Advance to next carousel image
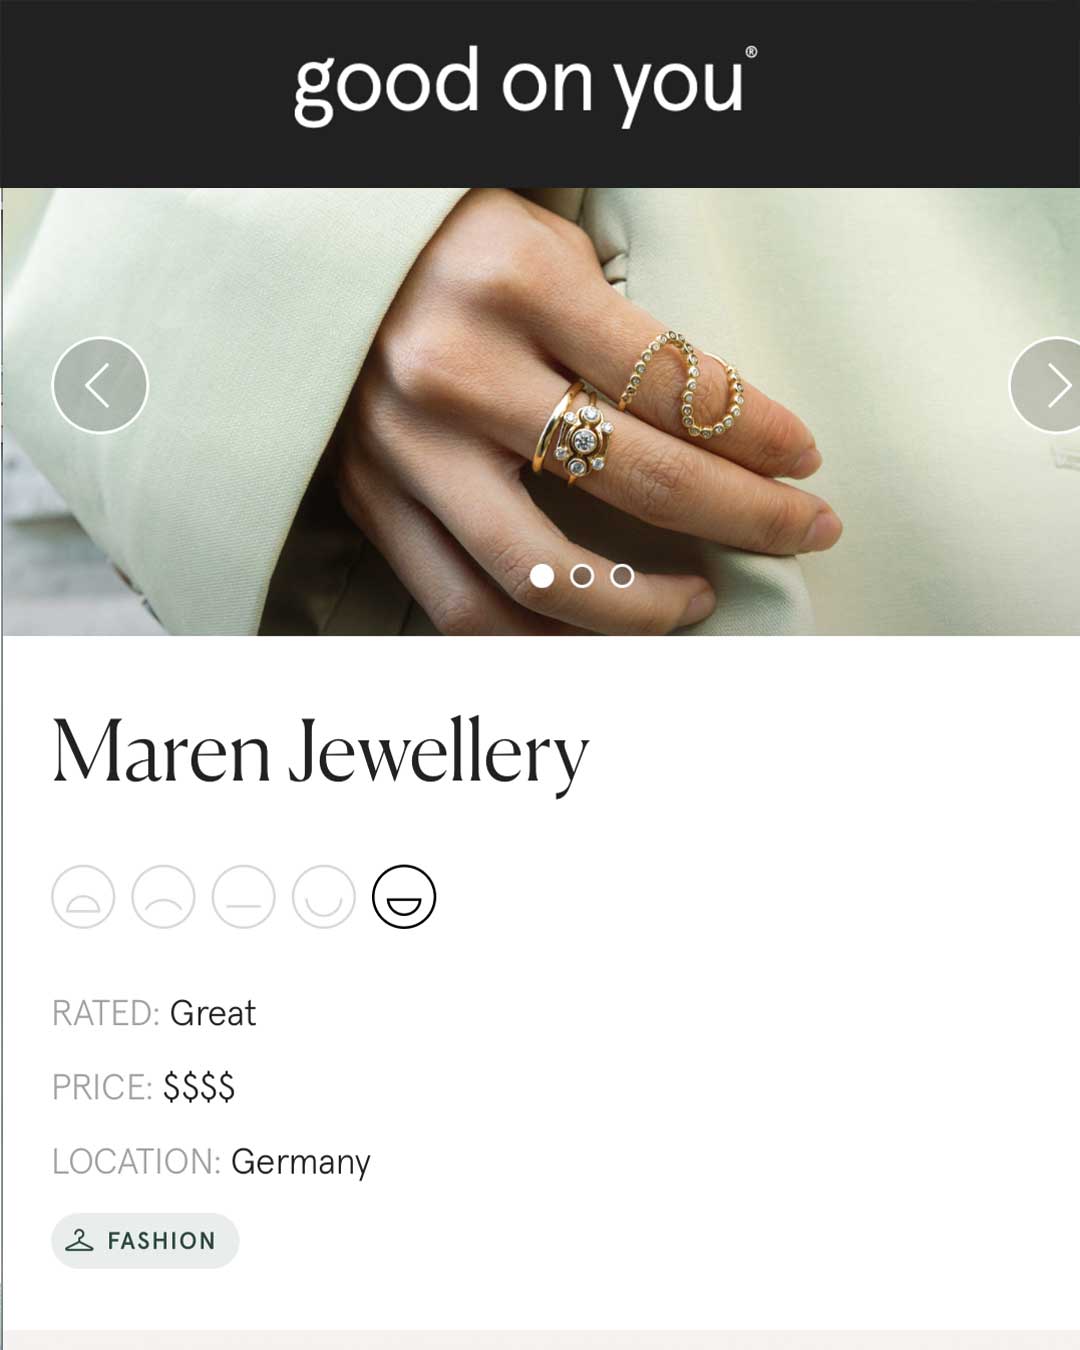Screen dimensions: 1080x1350 [1046, 385]
